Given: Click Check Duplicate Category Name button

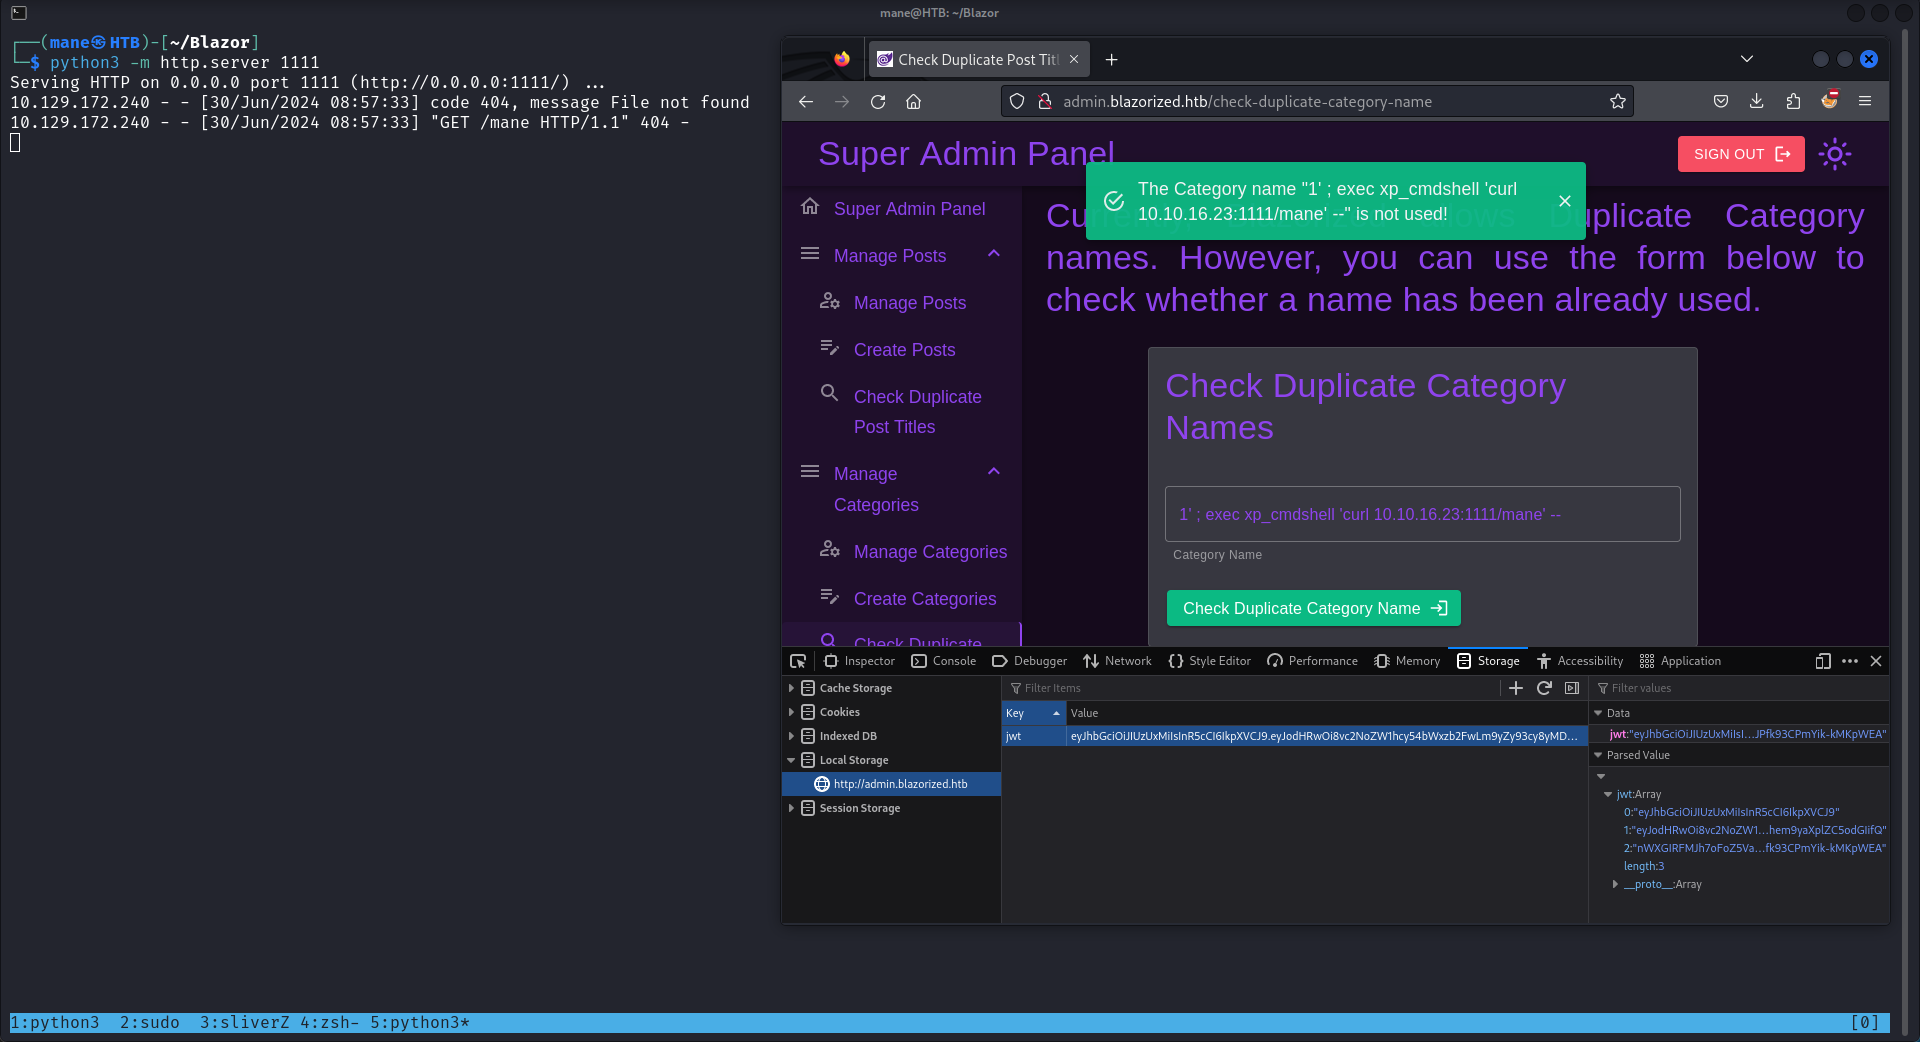Looking at the screenshot, I should [x=1313, y=608].
